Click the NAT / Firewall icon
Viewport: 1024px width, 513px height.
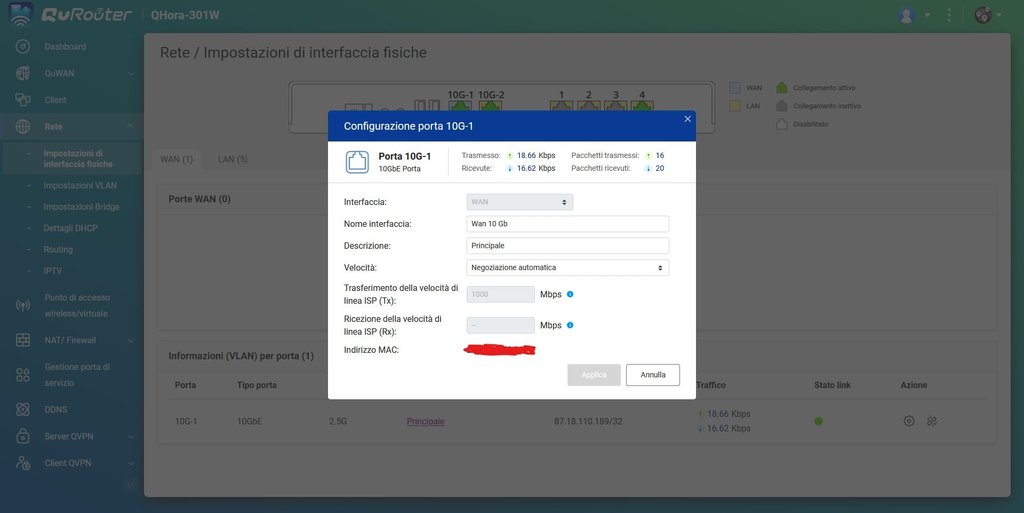pyautogui.click(x=22, y=341)
